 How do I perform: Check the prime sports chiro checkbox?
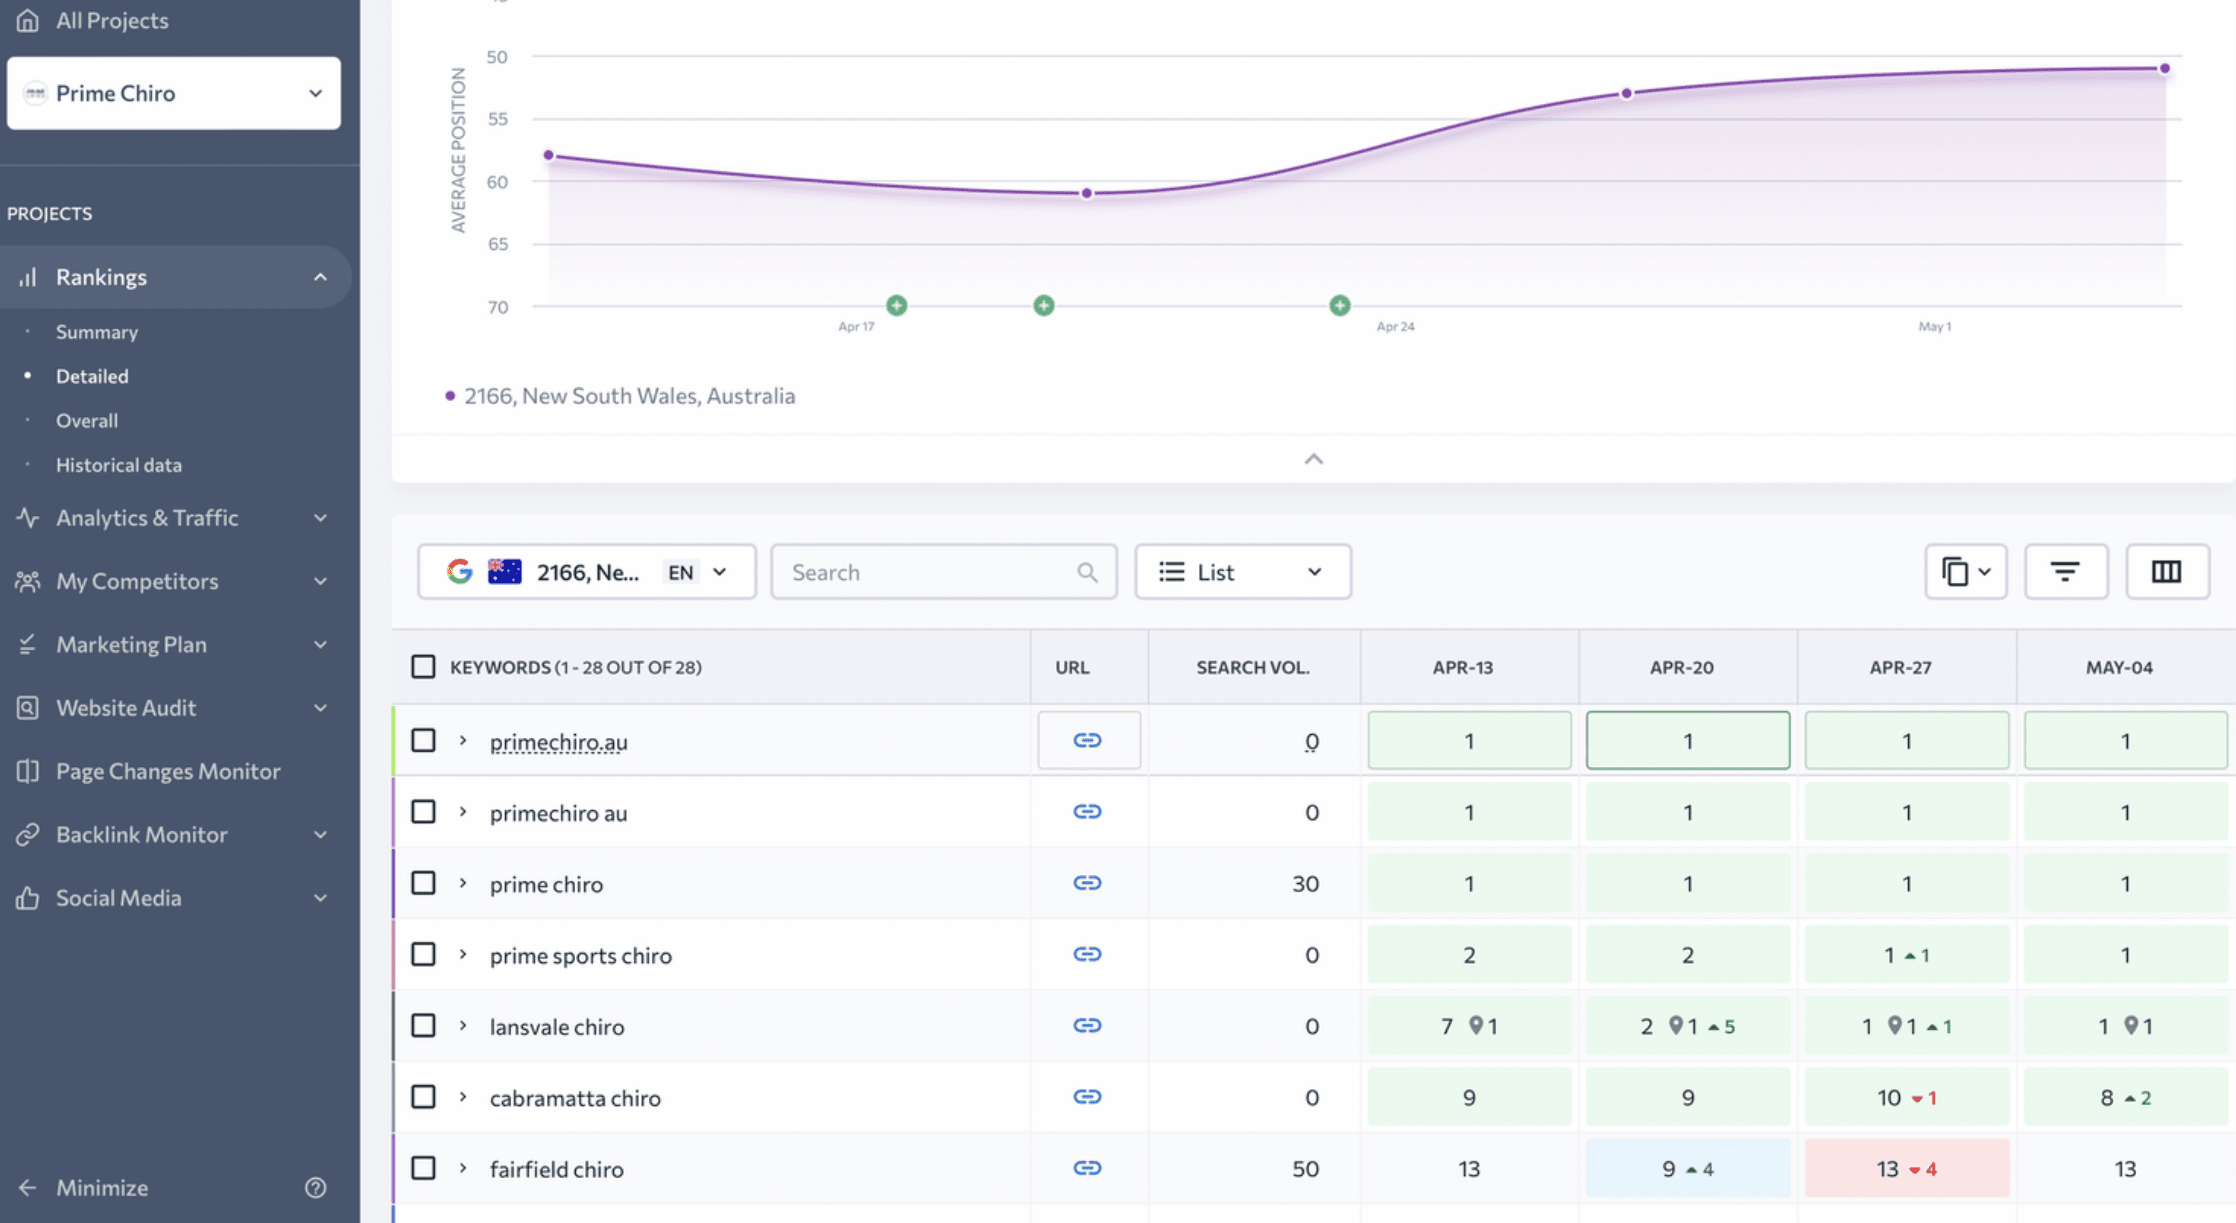coord(423,954)
